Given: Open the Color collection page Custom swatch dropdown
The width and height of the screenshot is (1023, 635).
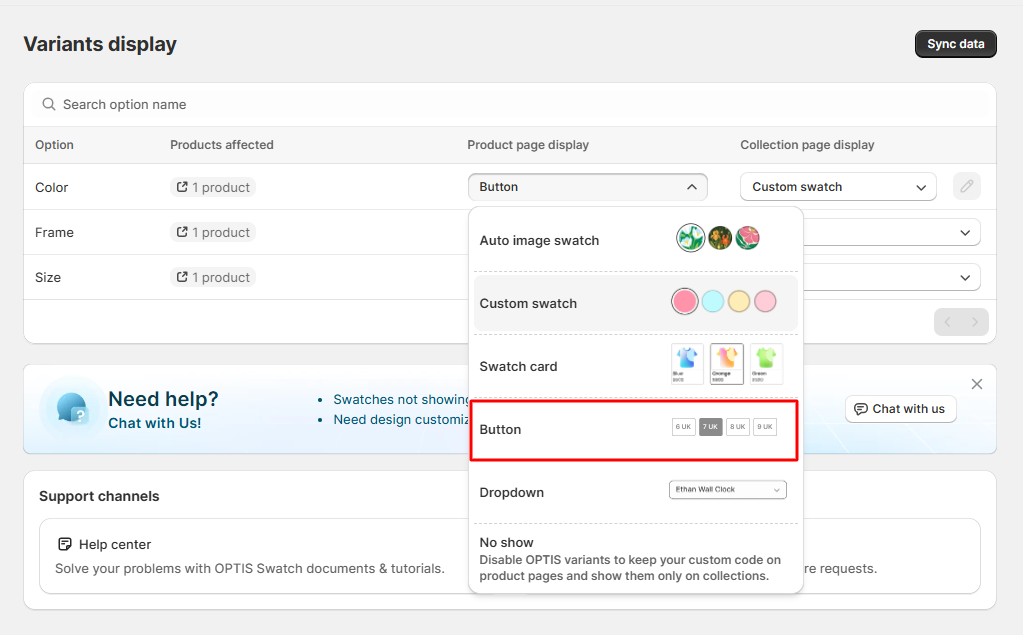Looking at the screenshot, I should tap(838, 187).
